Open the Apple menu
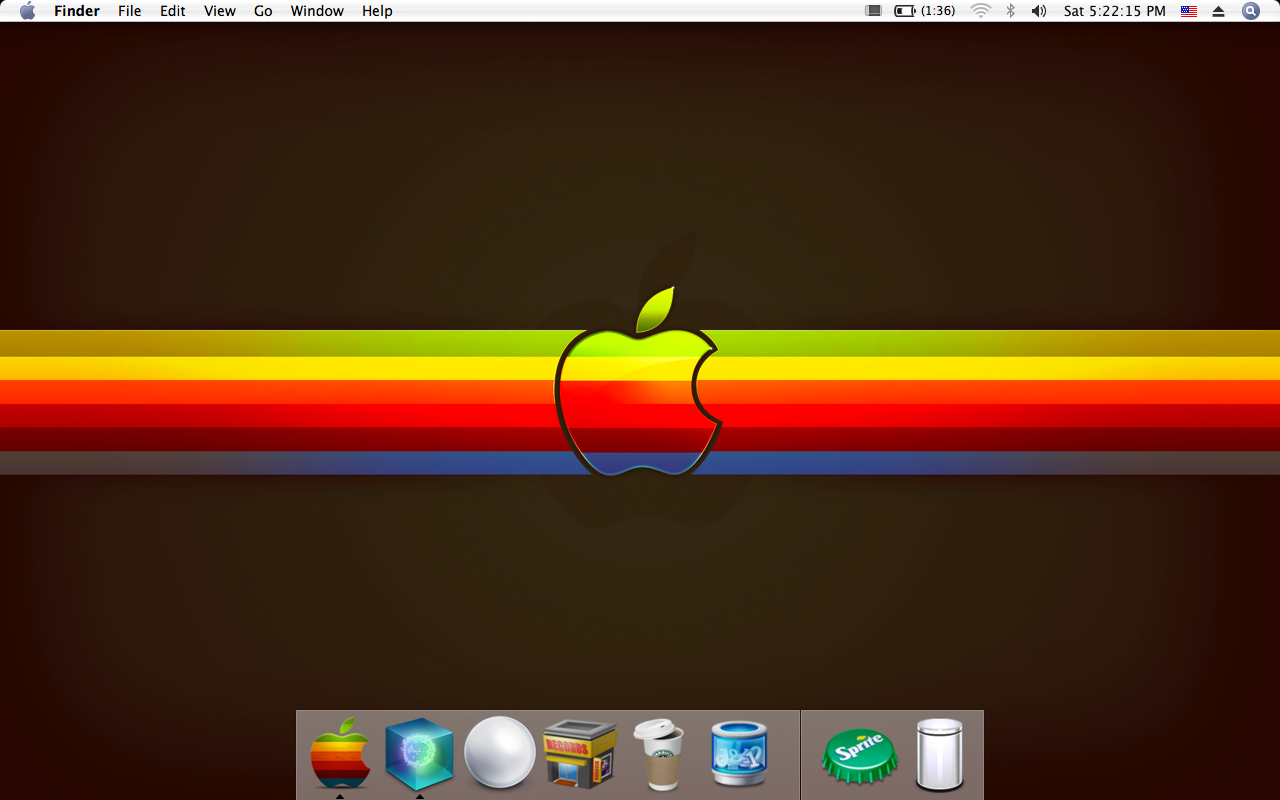Screen dimensions: 1280x800 tap(27, 11)
